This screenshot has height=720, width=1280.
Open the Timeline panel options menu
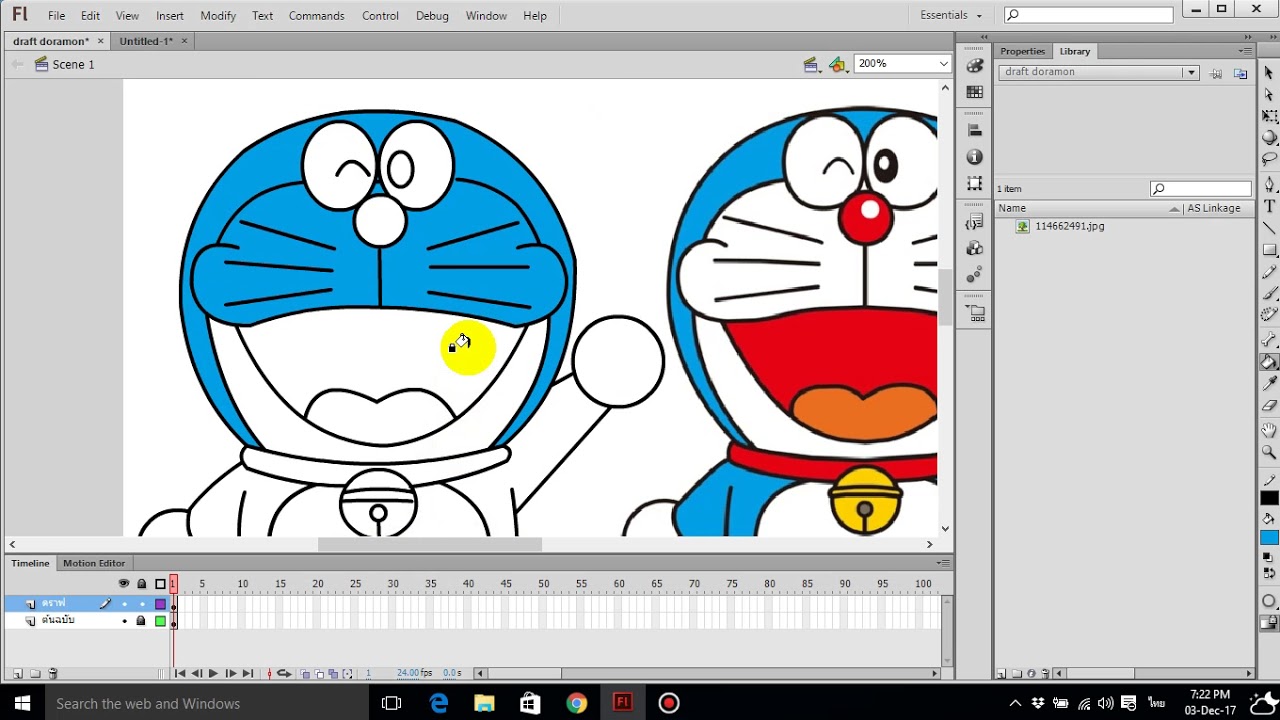coord(942,563)
